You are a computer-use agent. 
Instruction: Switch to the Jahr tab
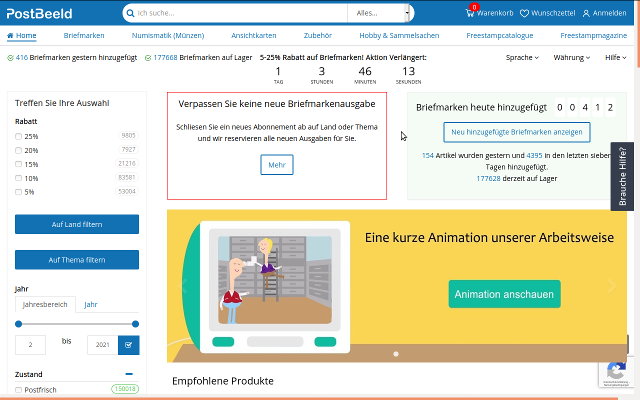91,304
